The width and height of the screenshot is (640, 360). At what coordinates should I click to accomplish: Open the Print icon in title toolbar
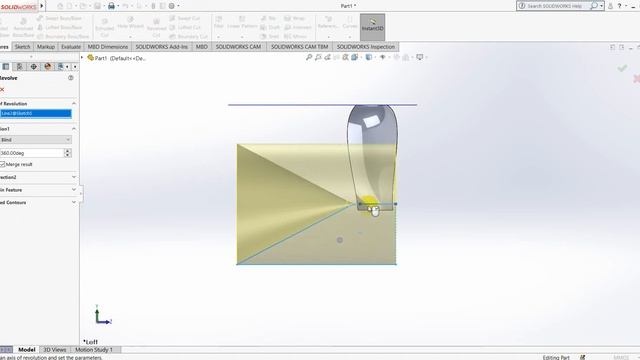111,6
